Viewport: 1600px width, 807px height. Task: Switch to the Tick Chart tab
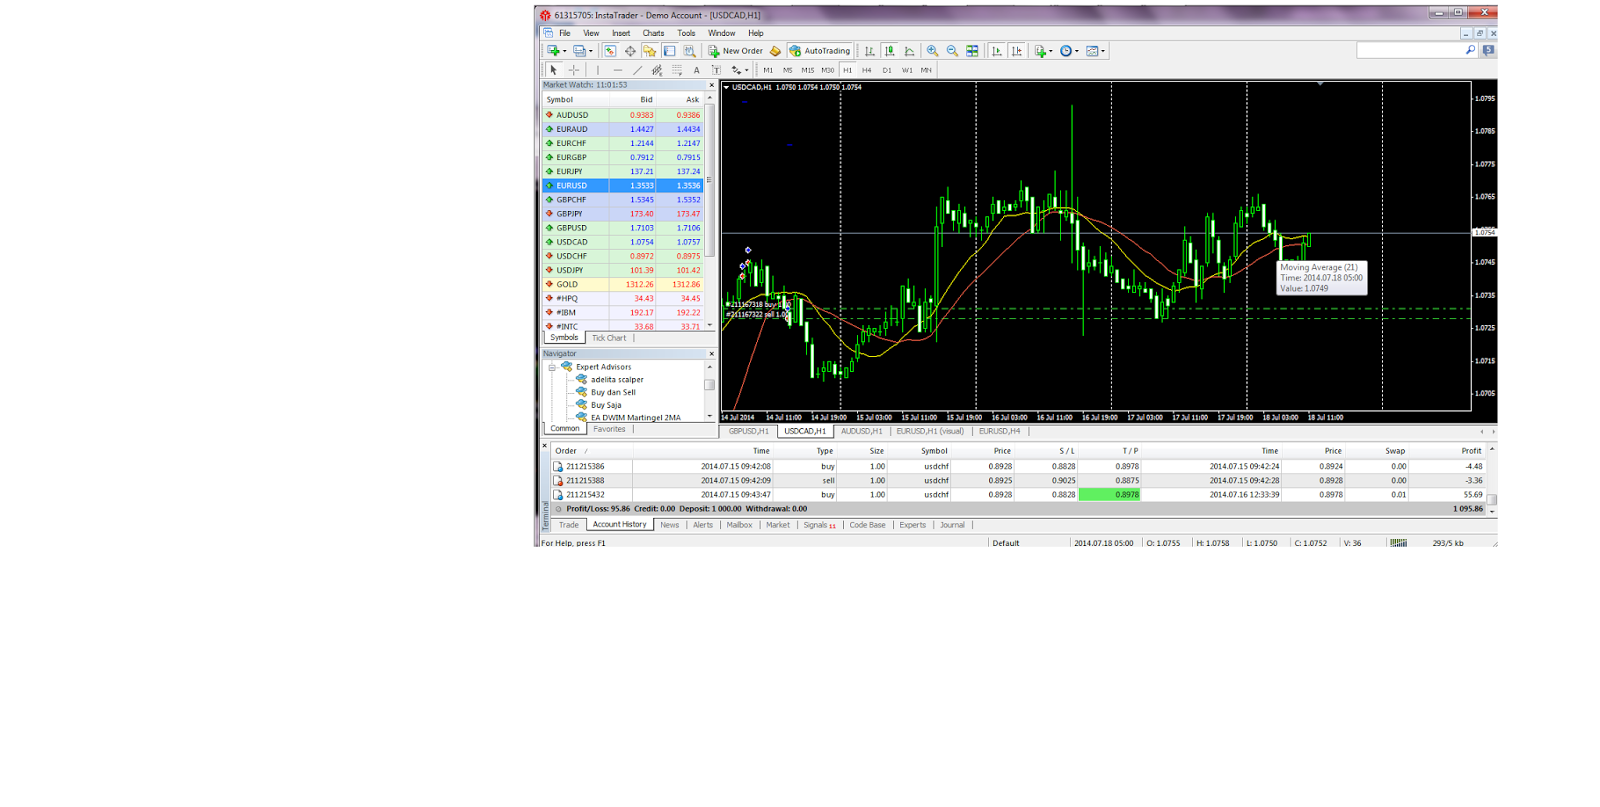(x=609, y=338)
